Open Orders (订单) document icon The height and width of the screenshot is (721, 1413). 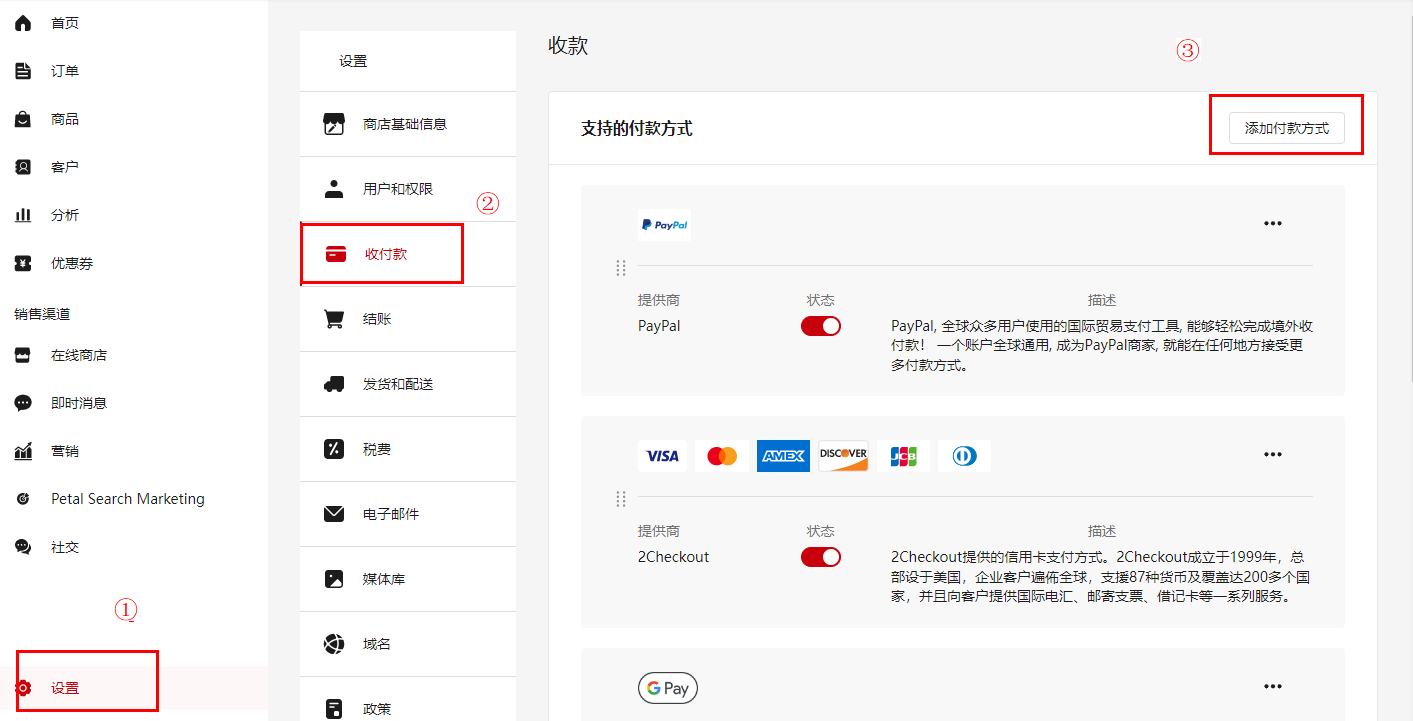click(x=23, y=71)
